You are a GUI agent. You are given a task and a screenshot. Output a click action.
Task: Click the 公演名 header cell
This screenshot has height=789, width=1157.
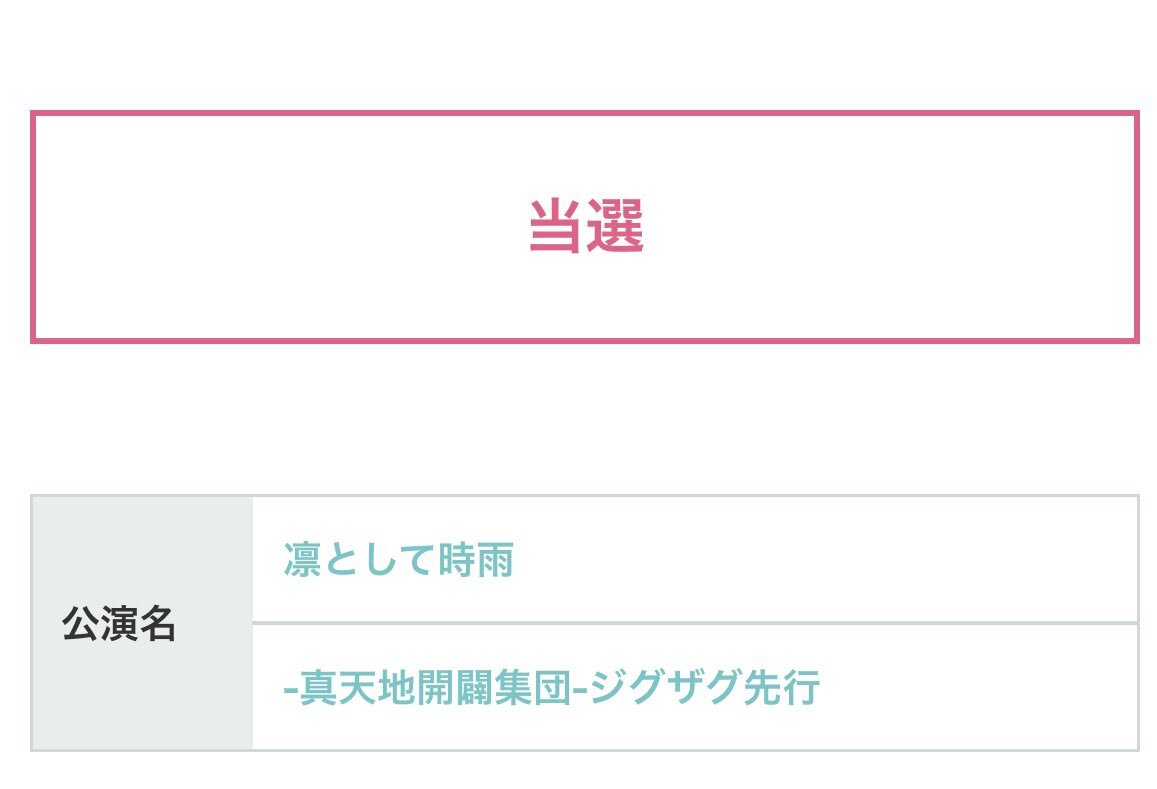click(x=119, y=624)
